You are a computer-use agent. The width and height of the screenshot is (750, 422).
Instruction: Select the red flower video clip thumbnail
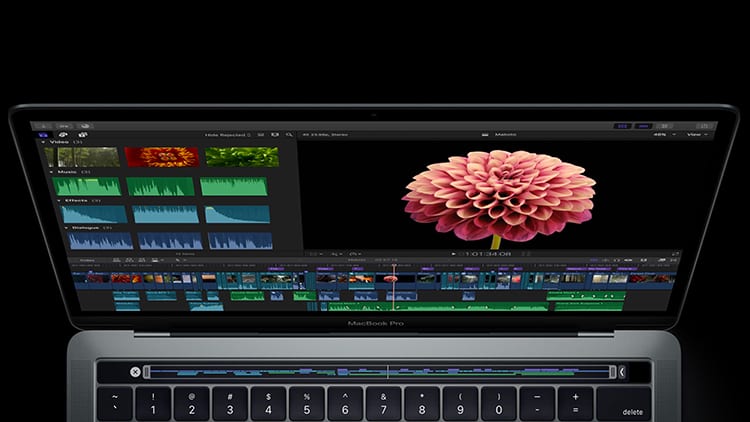pyautogui.click(x=162, y=157)
